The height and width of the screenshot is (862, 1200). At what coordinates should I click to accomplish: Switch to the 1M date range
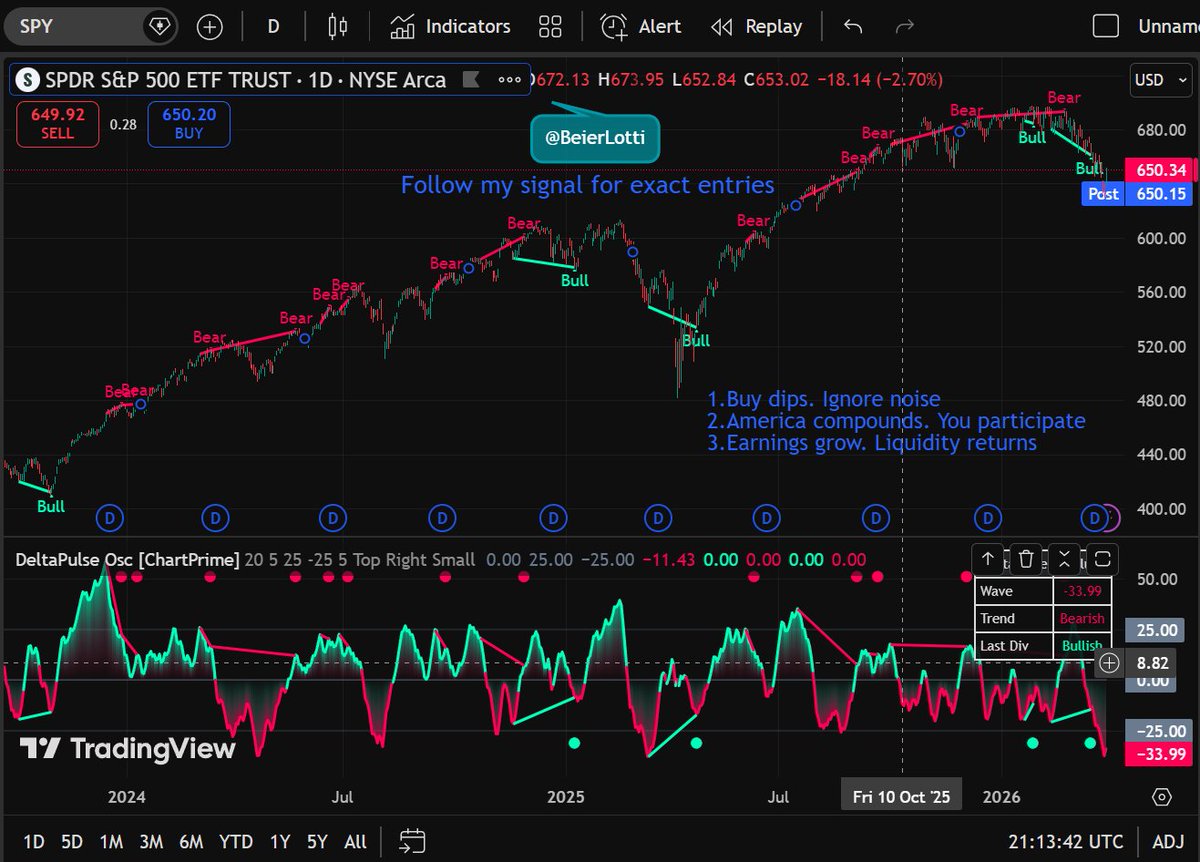click(111, 841)
